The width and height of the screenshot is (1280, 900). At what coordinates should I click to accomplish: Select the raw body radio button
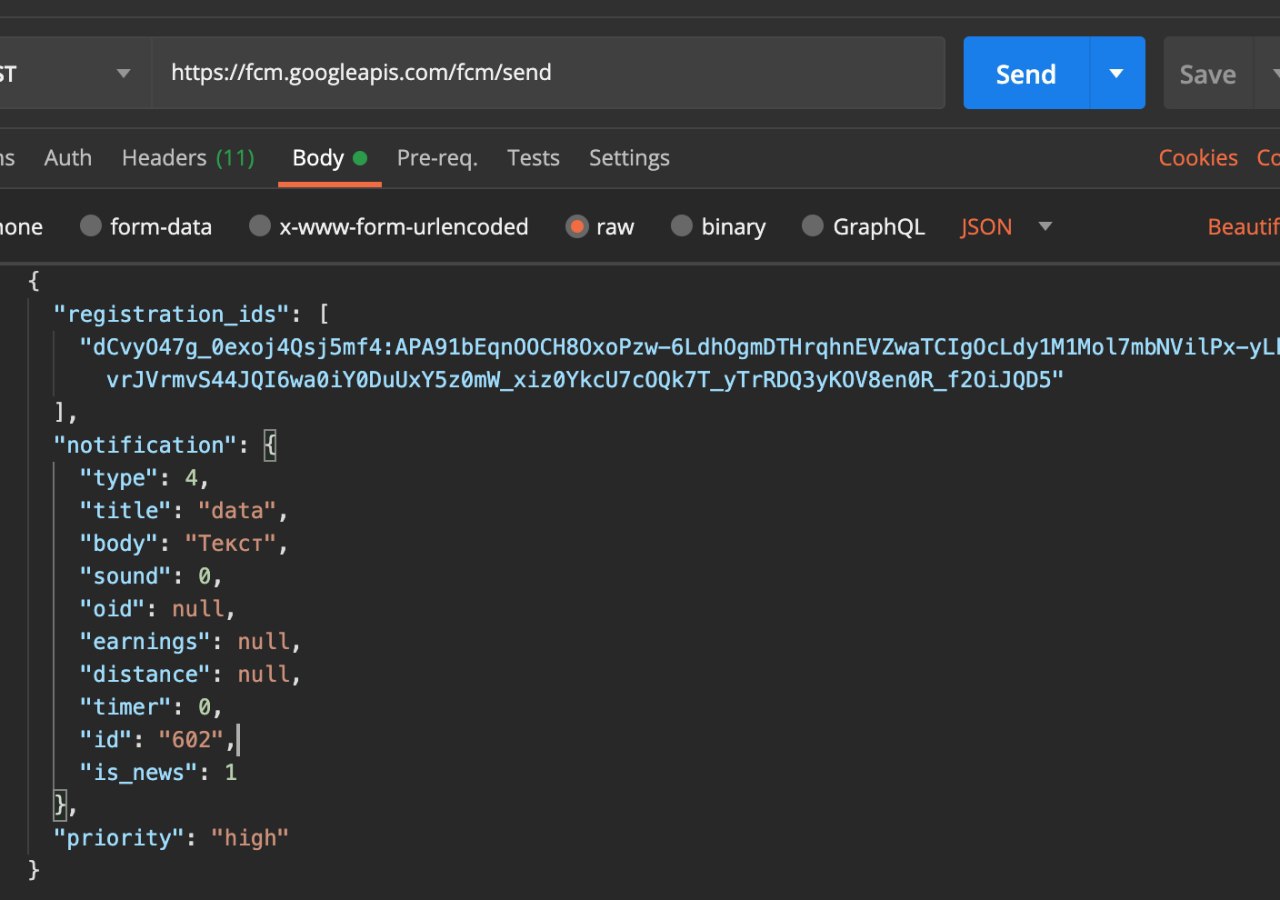tap(576, 227)
